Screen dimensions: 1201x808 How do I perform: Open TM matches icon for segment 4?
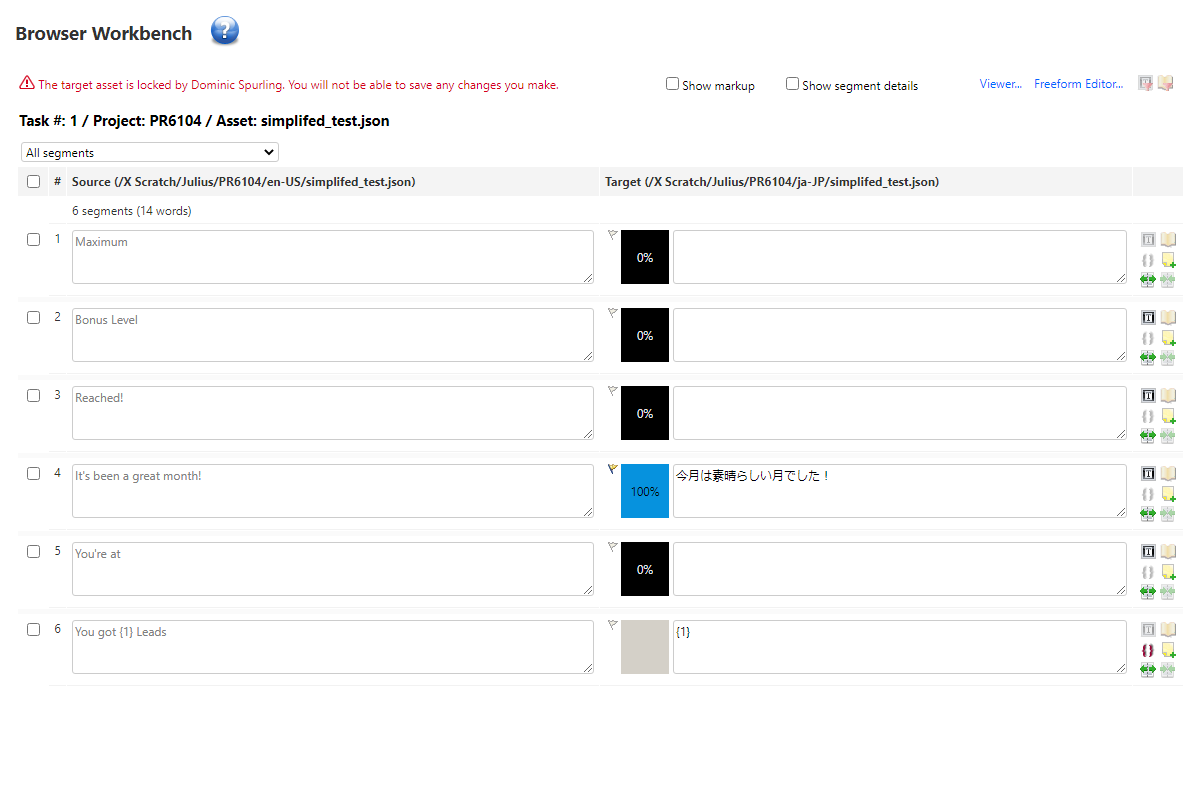[1148, 474]
